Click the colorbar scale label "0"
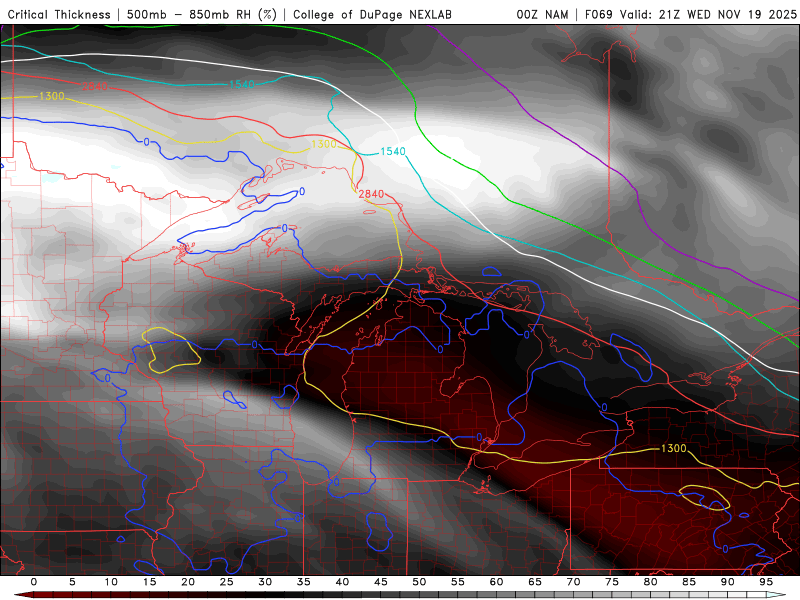The image size is (800, 600). pos(34,582)
